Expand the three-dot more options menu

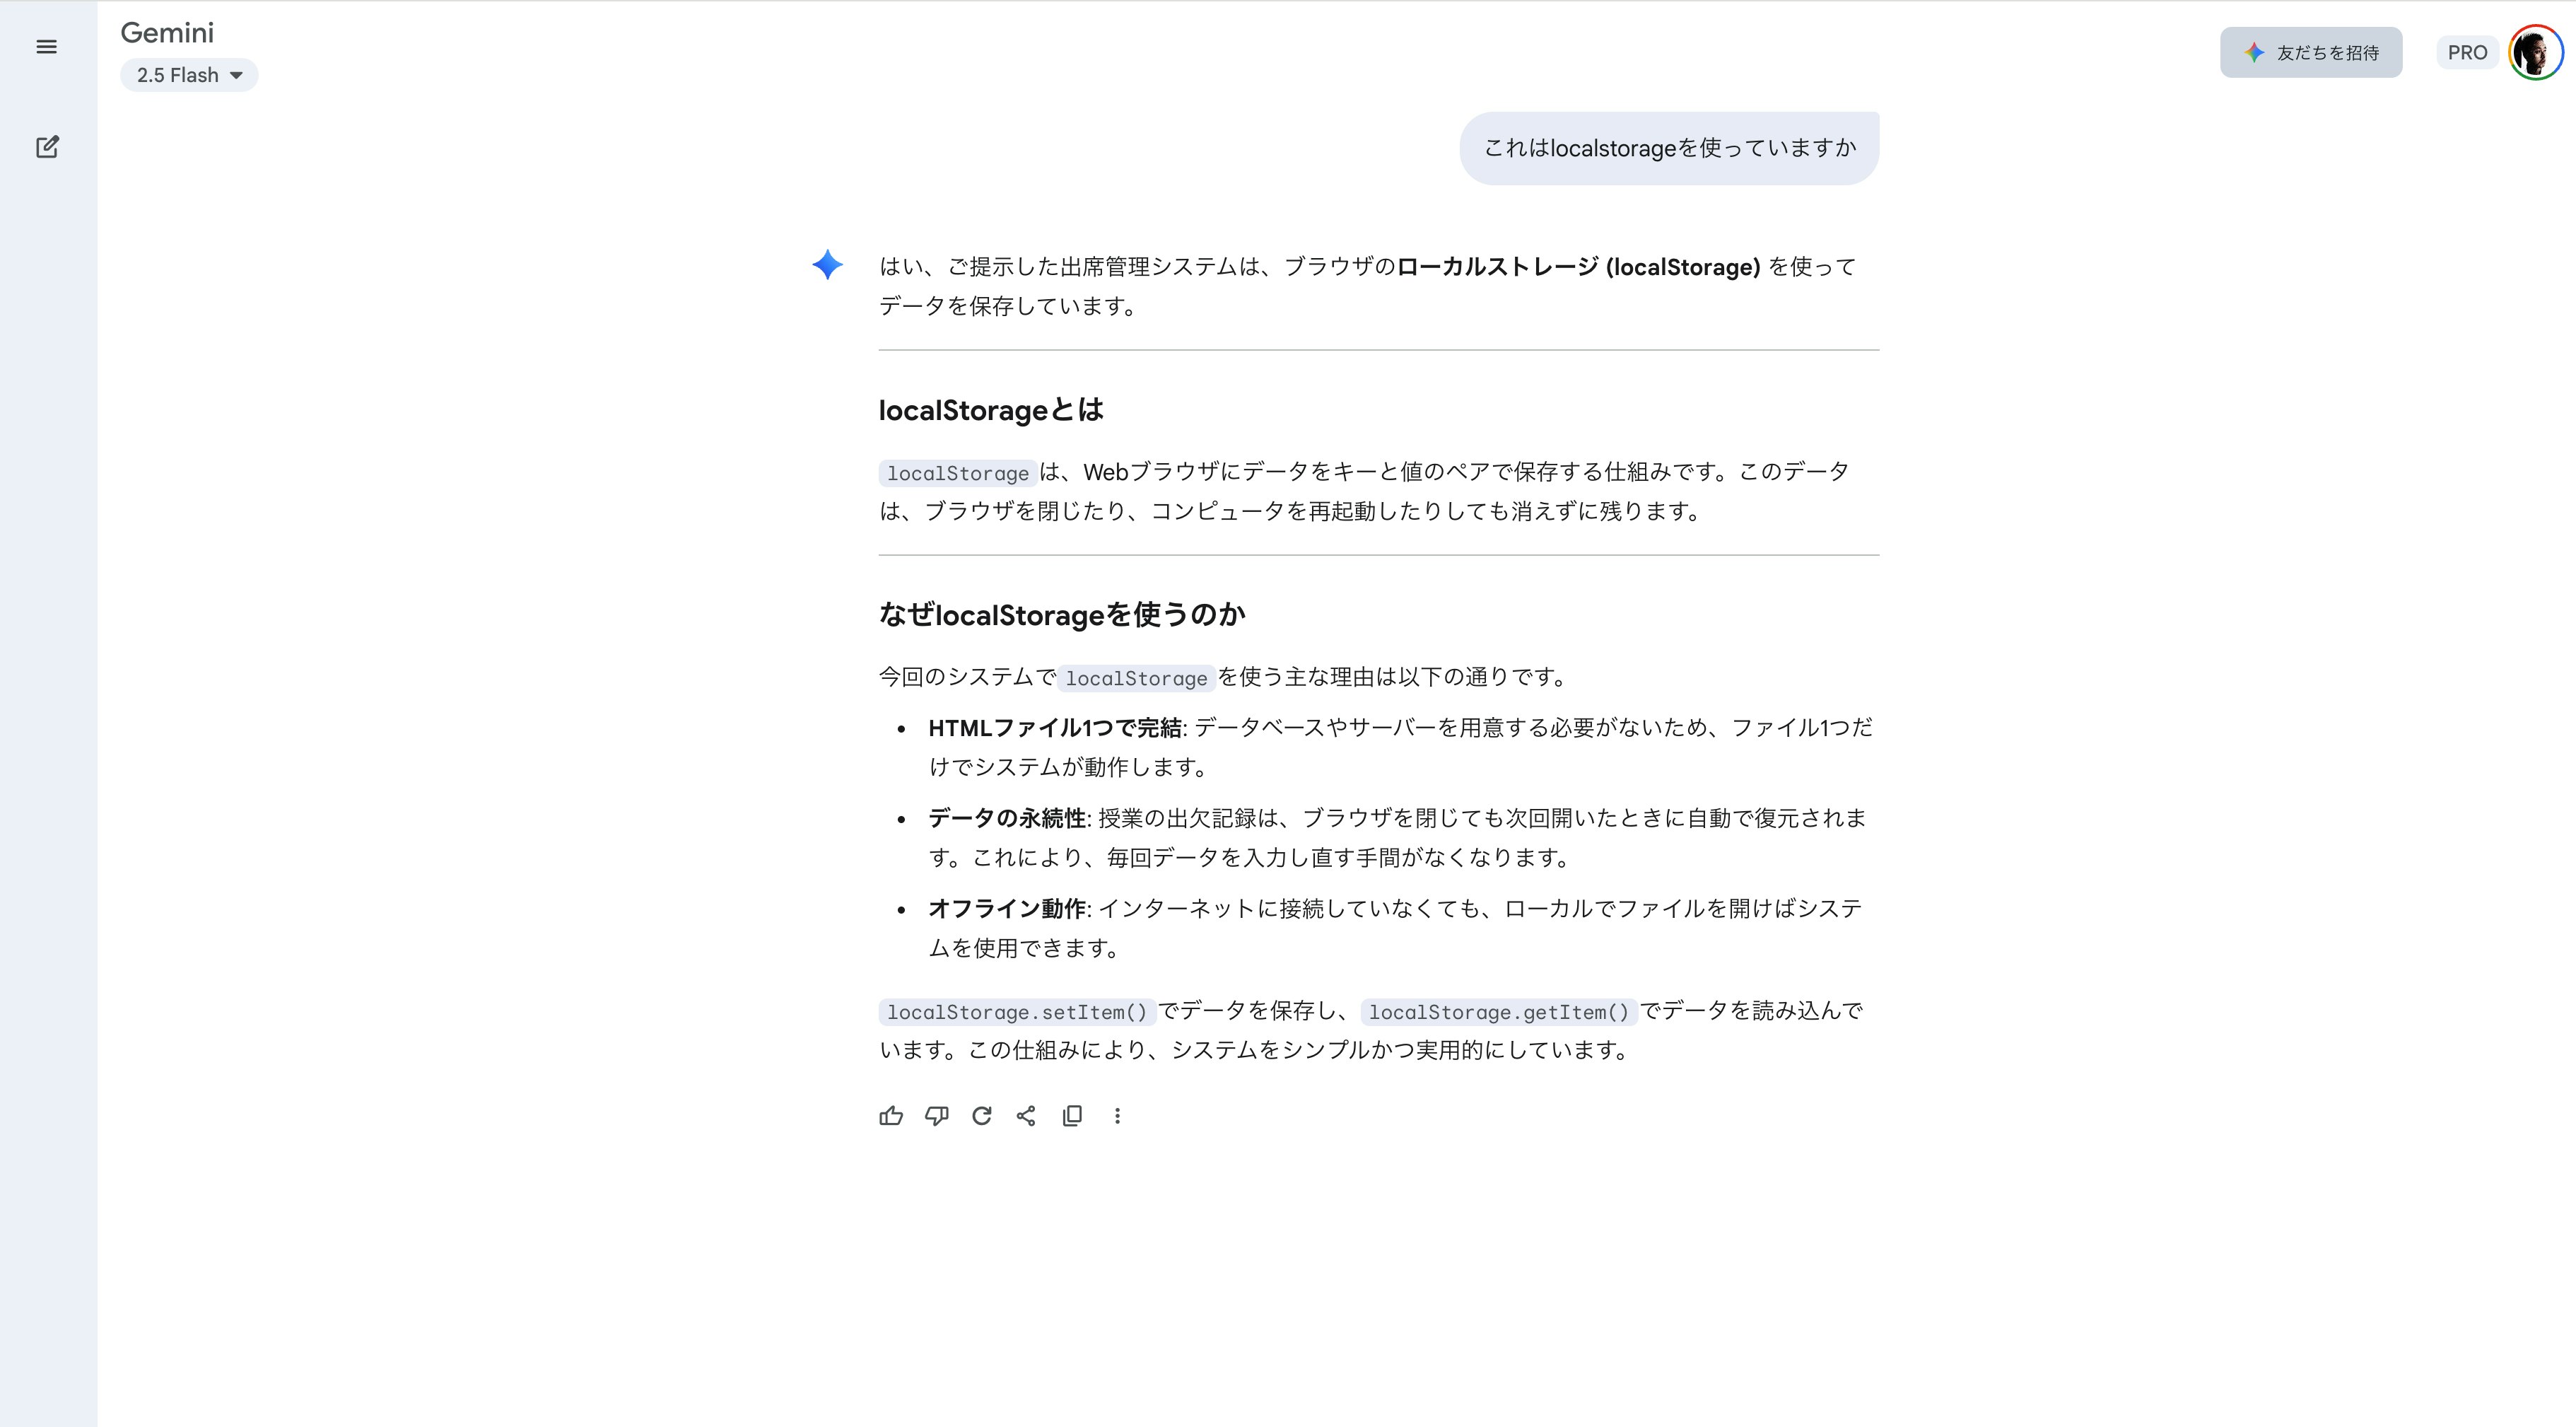pyautogui.click(x=1118, y=1116)
